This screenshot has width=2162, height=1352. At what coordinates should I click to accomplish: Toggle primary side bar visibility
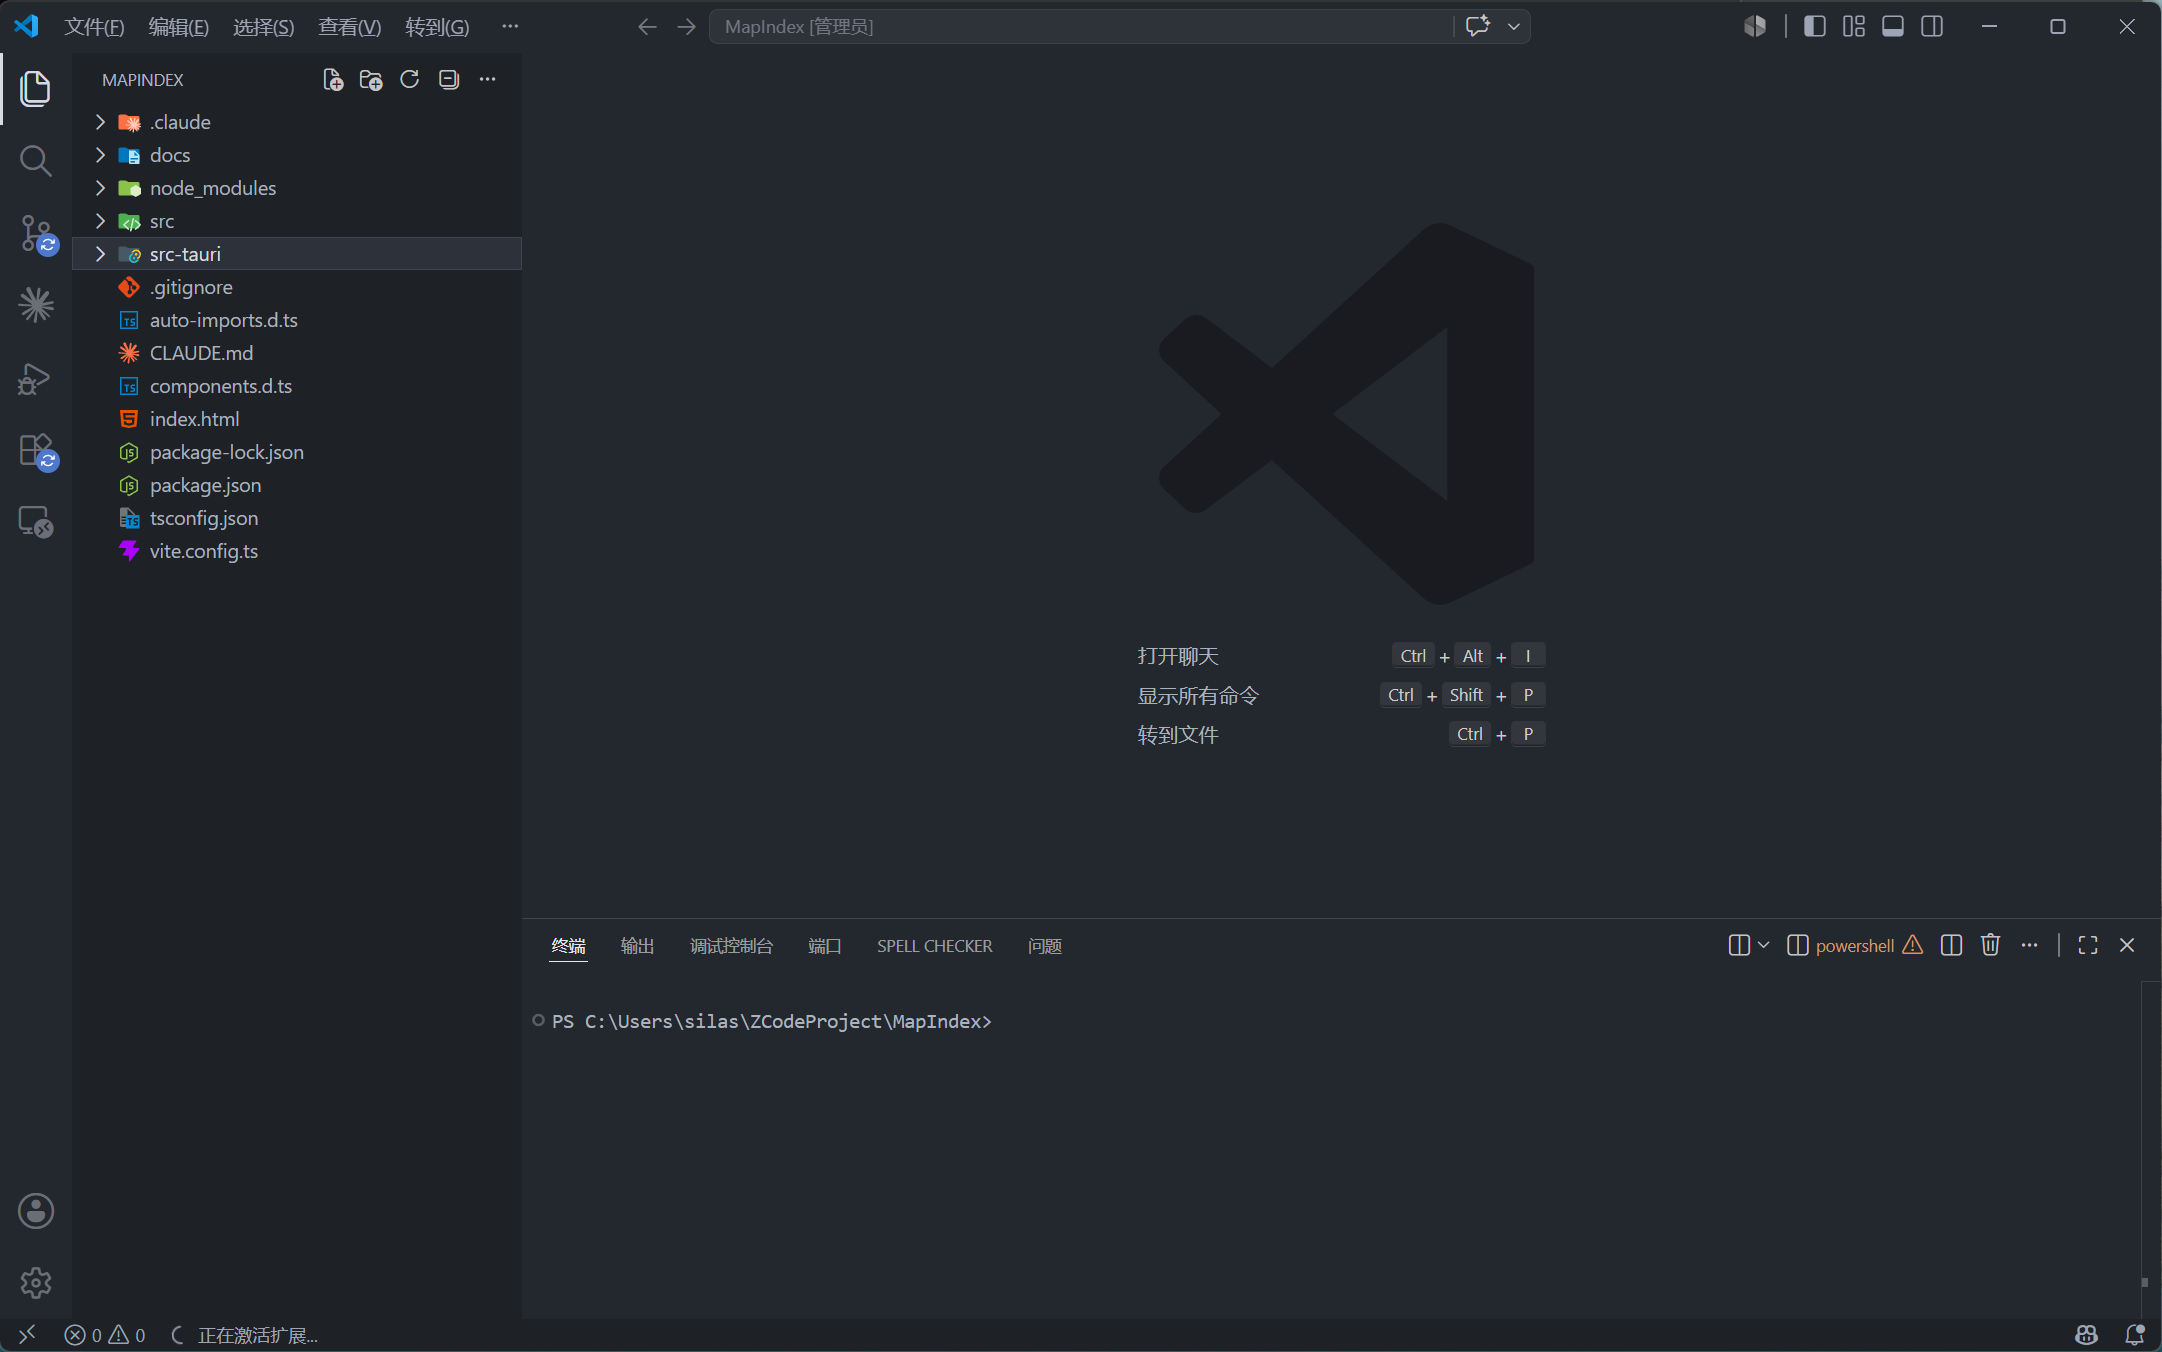(x=1815, y=26)
